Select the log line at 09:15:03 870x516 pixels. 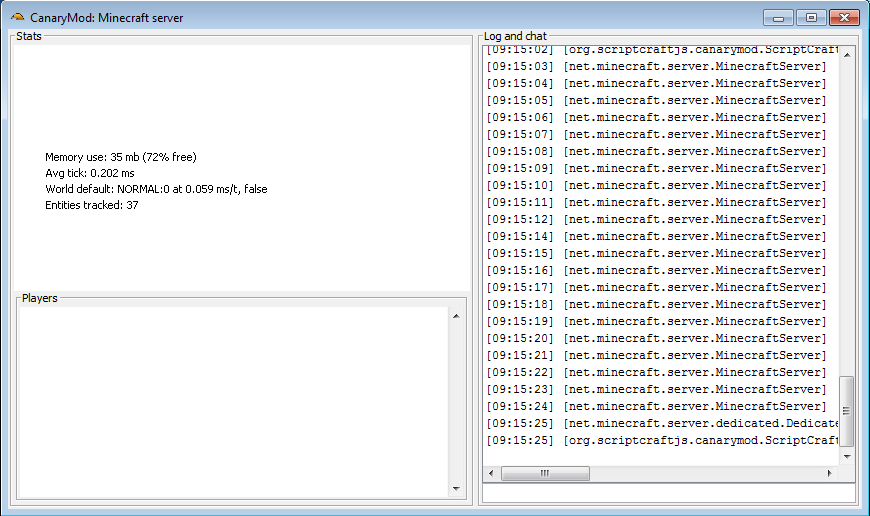[x=656, y=67]
